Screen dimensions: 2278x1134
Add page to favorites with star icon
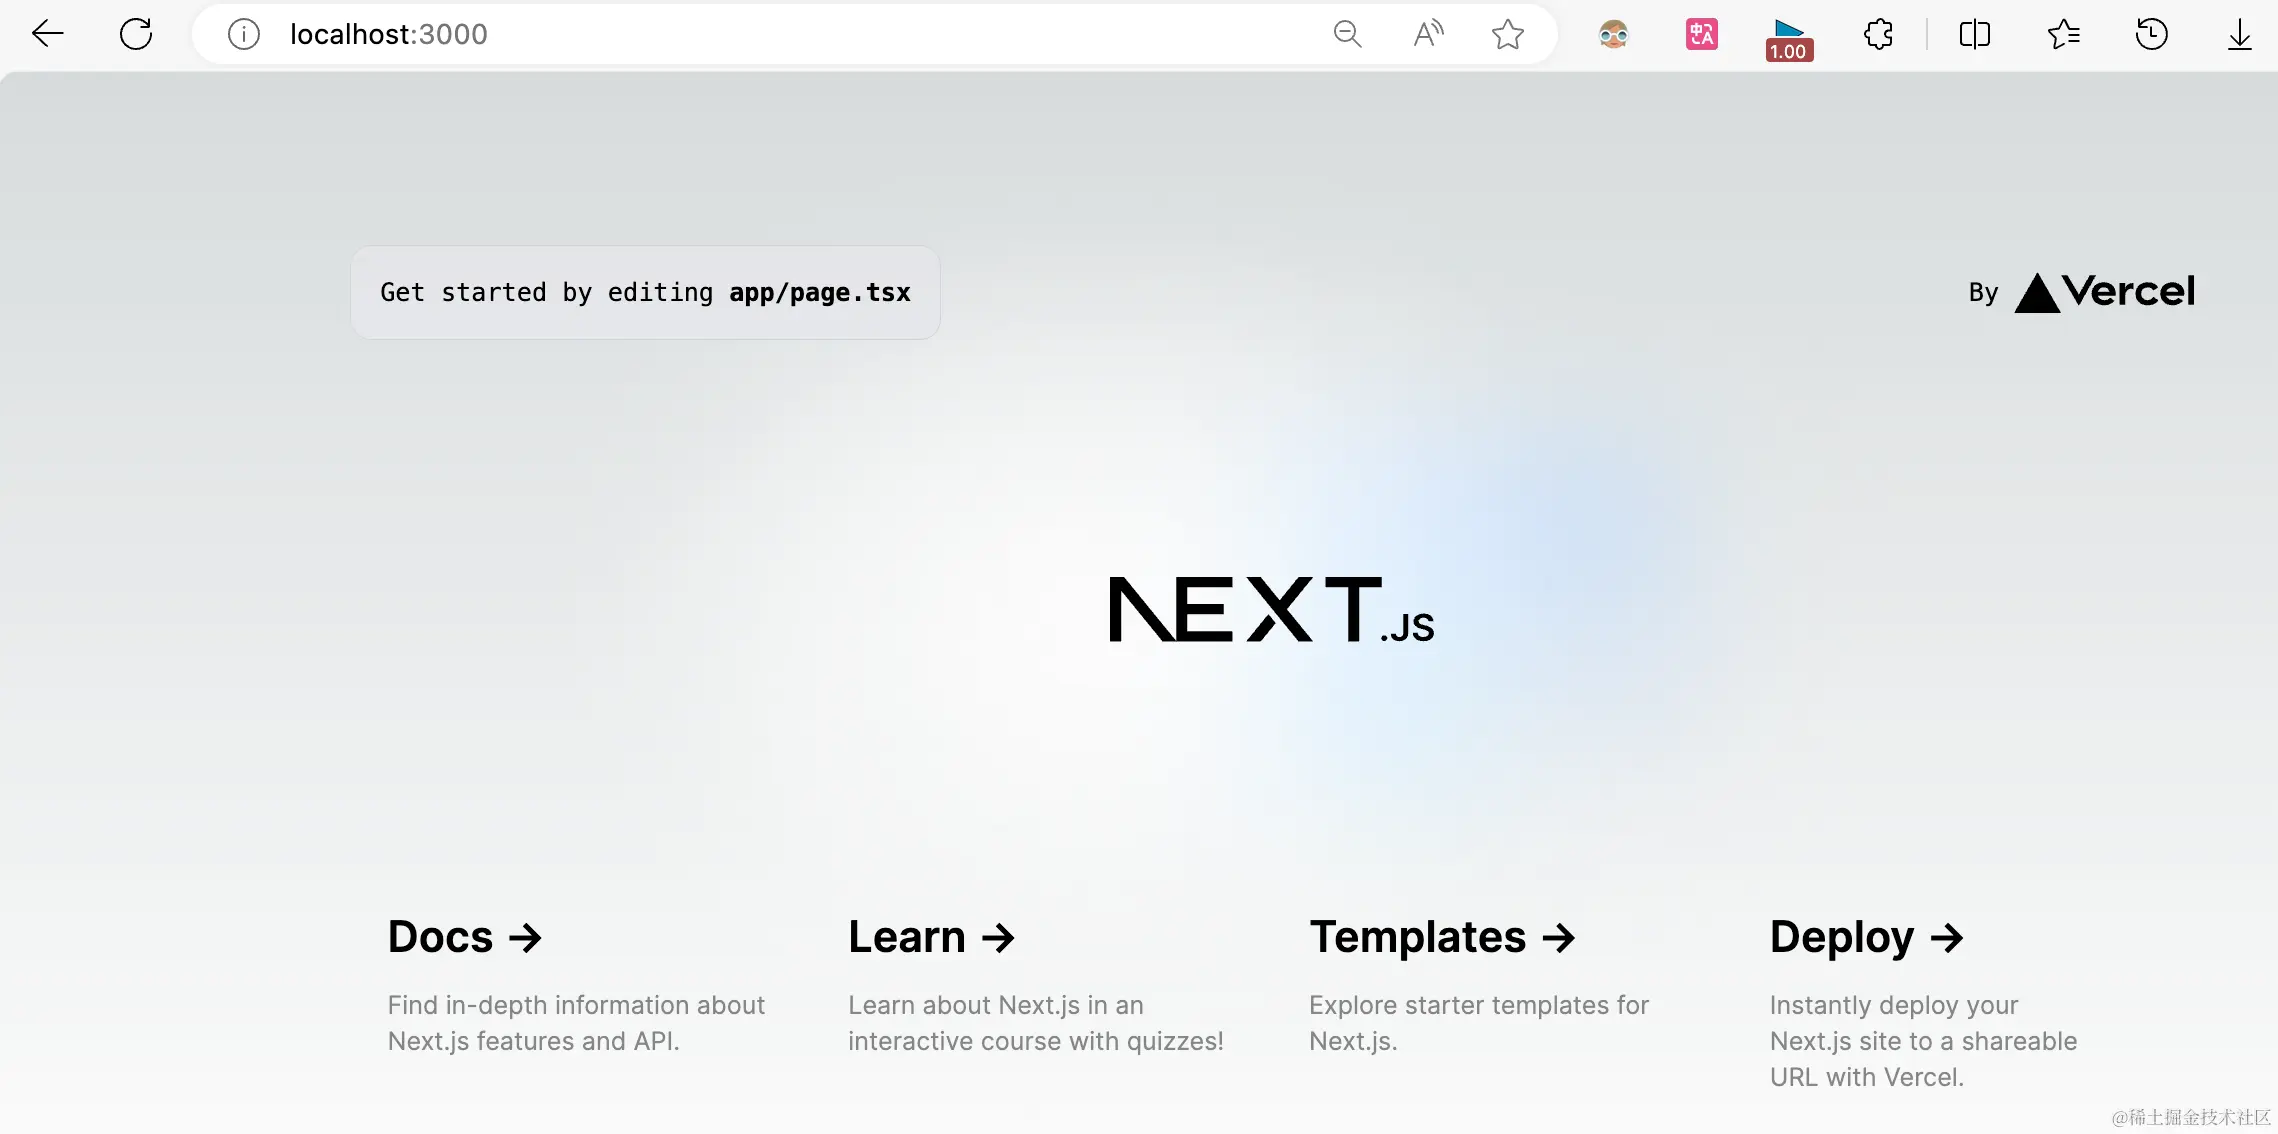(1507, 34)
